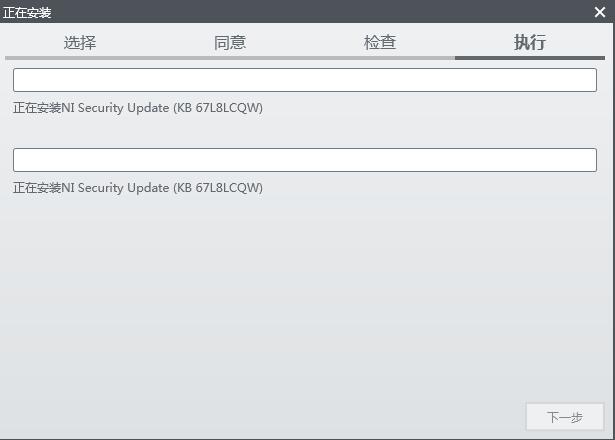The image size is (615, 440).
Task: Click KB 67L8LCQW code in lower status
Action: point(218,188)
